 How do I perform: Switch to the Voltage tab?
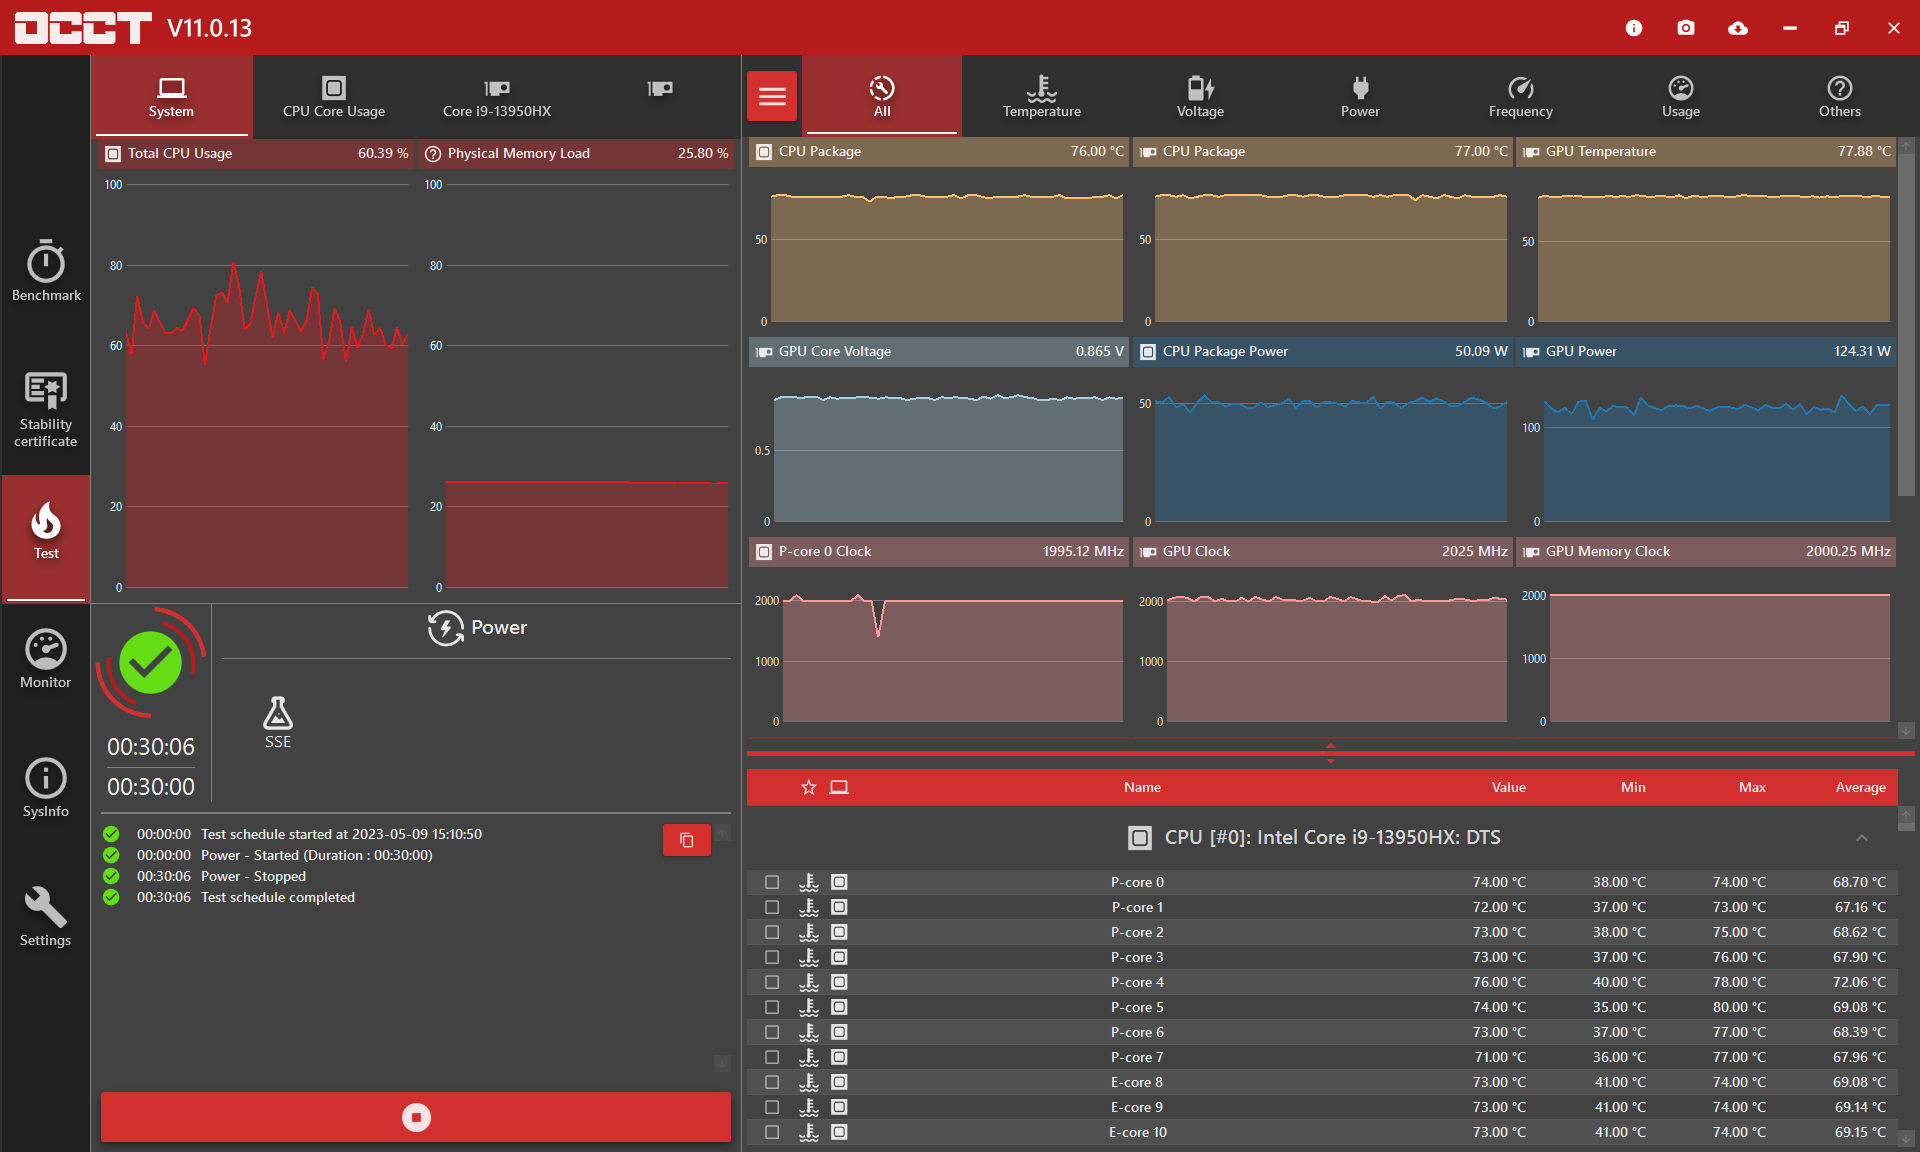[1200, 96]
